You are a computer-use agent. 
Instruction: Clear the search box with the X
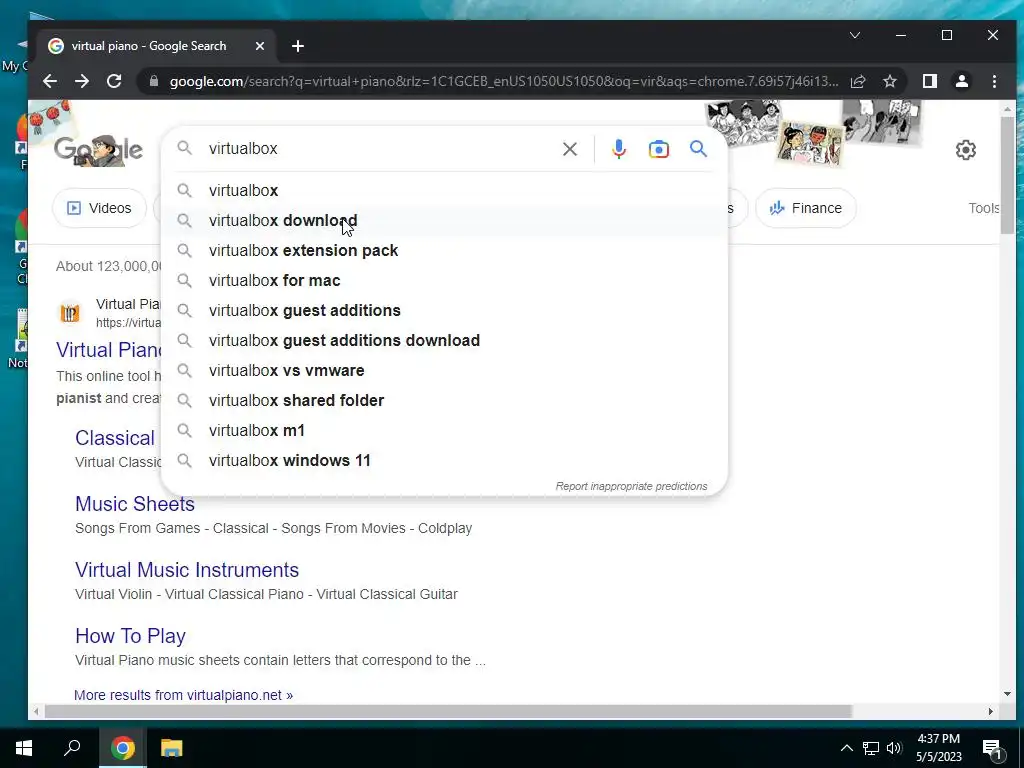(x=569, y=149)
